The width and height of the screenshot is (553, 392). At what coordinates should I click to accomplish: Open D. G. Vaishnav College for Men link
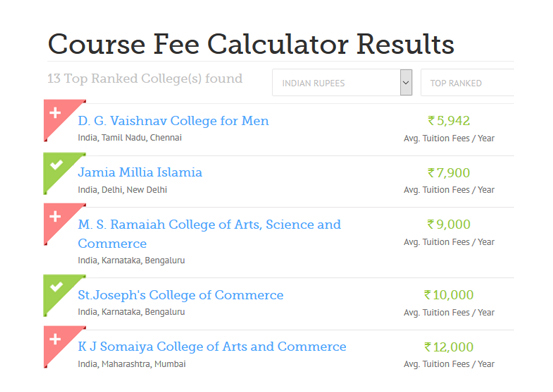(x=173, y=121)
